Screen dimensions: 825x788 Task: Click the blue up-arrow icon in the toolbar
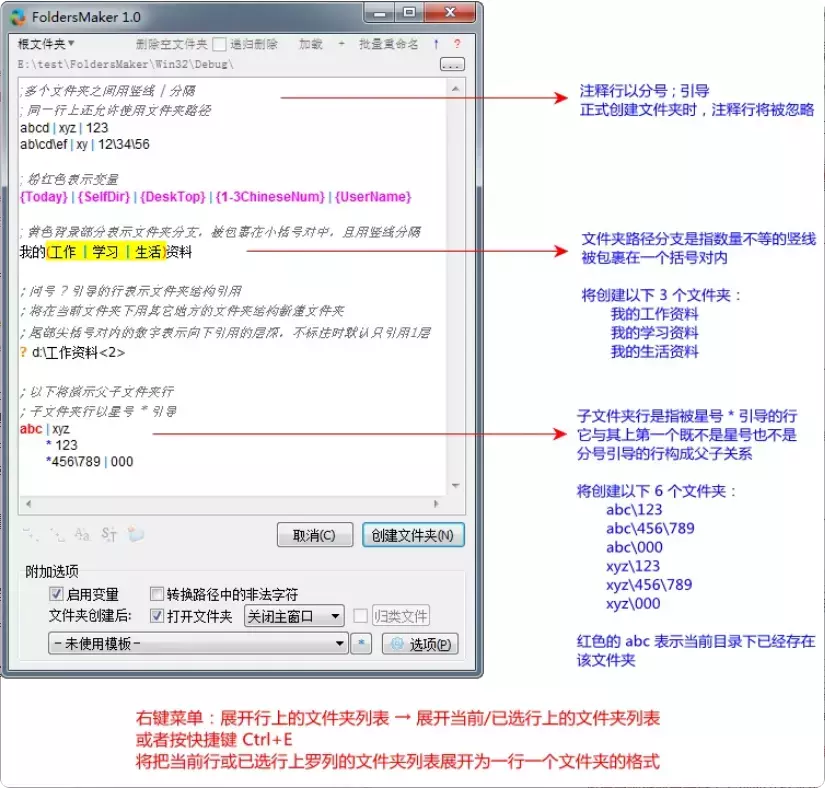tap(436, 44)
